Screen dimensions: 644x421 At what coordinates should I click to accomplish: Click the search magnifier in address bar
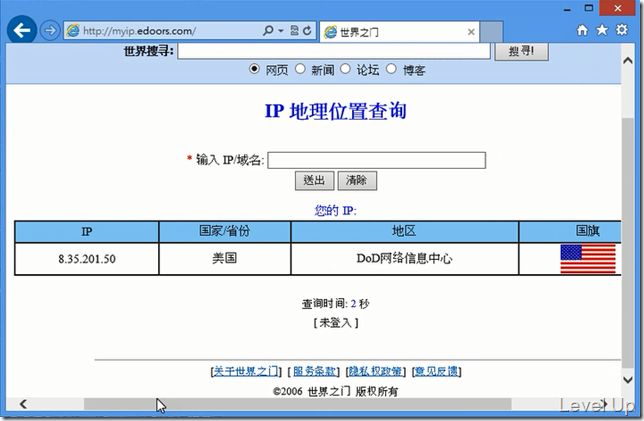(x=268, y=30)
